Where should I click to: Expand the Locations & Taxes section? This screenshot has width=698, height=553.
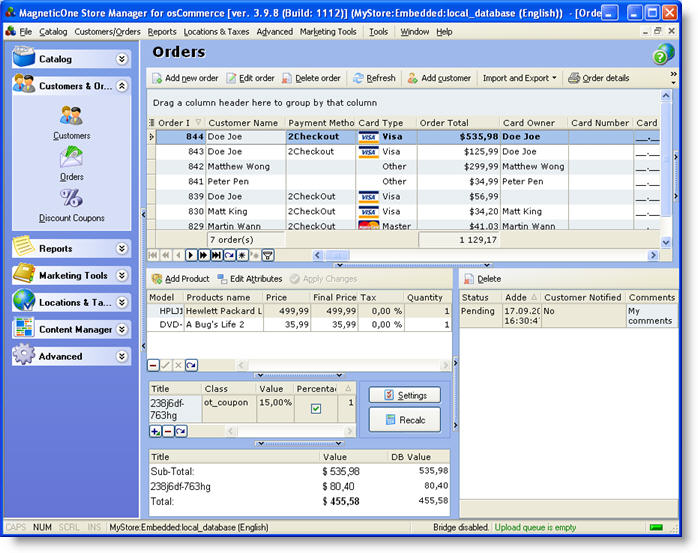coord(122,302)
